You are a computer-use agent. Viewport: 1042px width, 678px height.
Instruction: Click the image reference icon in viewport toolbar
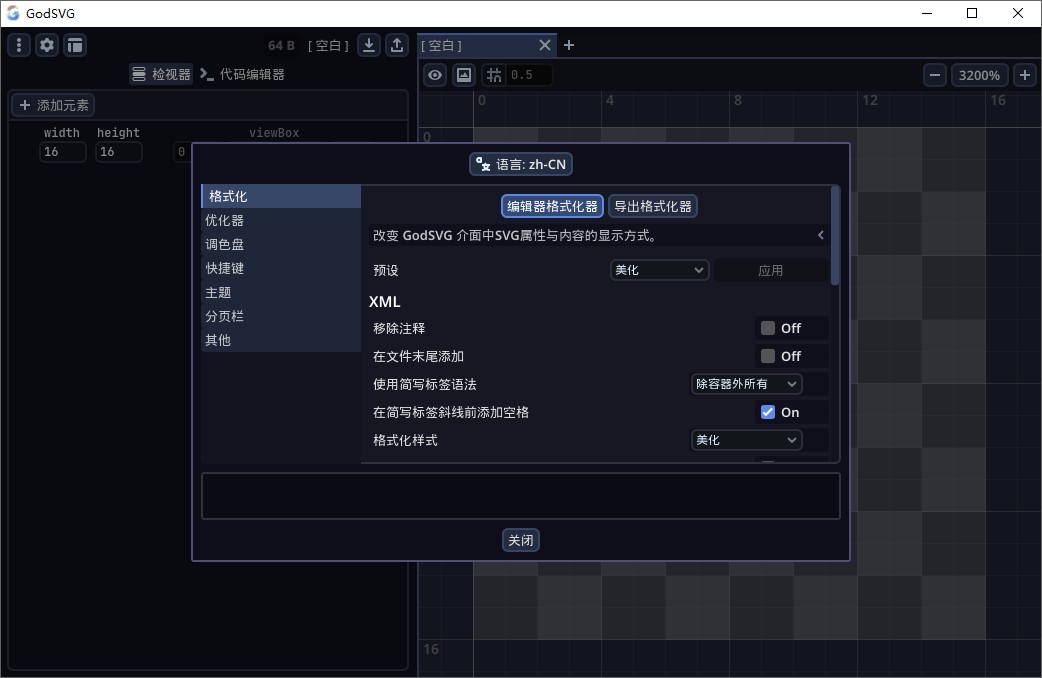click(463, 75)
